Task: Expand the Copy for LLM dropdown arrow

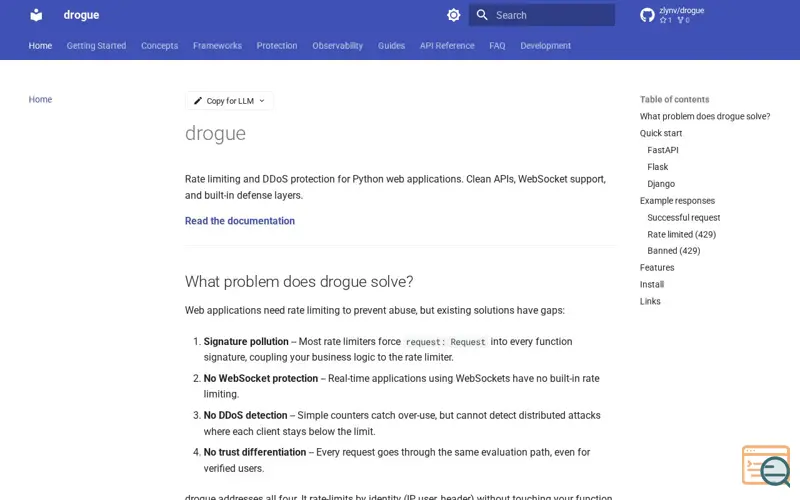Action: pyautogui.click(x=262, y=101)
